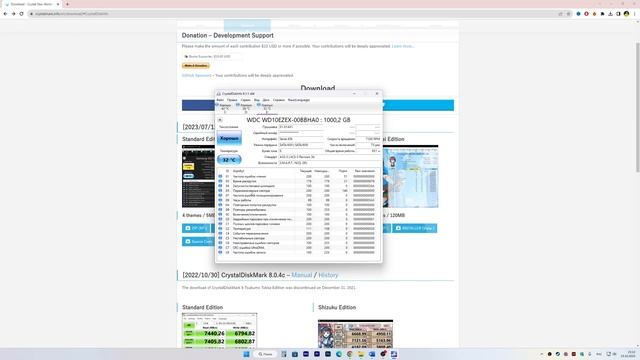Click the Прошивка firmware value field
This screenshot has width=640, height=360.
300,127
